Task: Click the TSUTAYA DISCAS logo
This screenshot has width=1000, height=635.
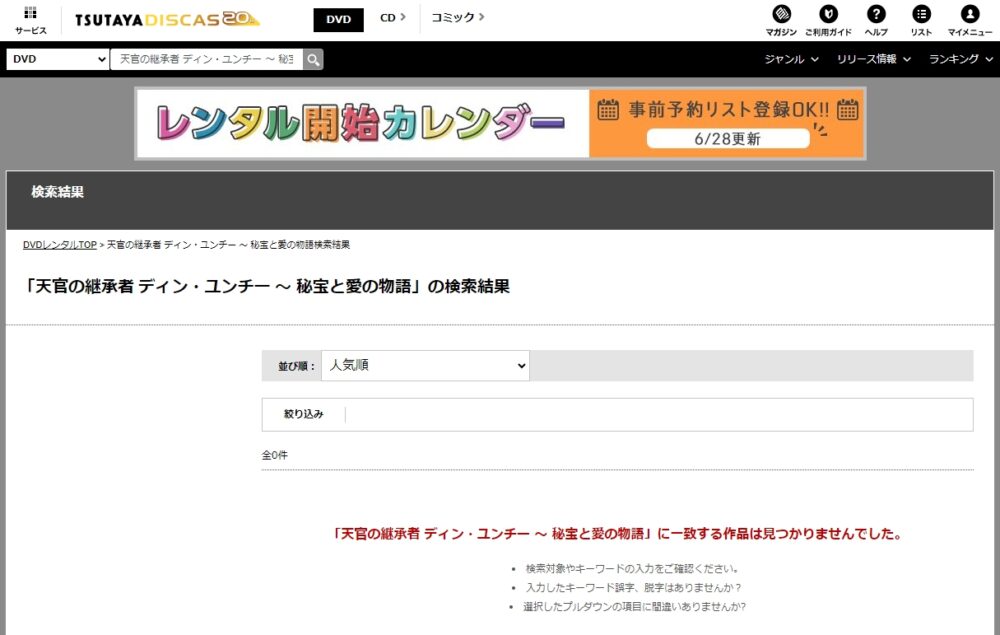Action: pyautogui.click(x=166, y=18)
